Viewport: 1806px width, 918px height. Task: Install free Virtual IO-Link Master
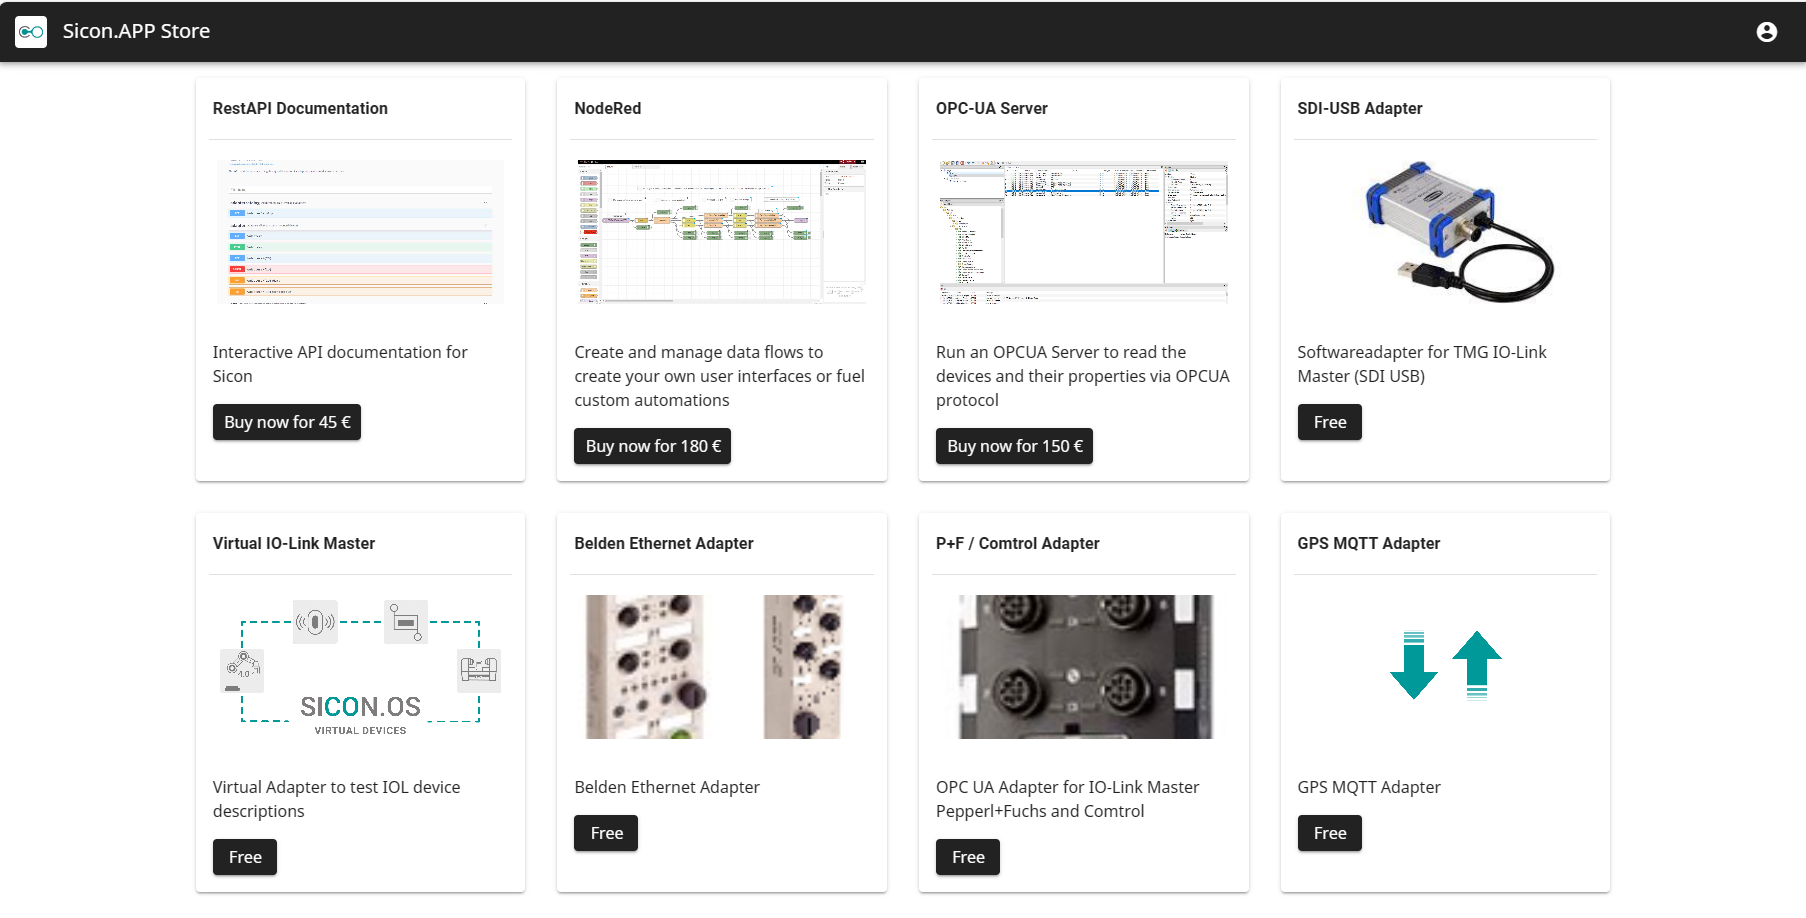244,857
